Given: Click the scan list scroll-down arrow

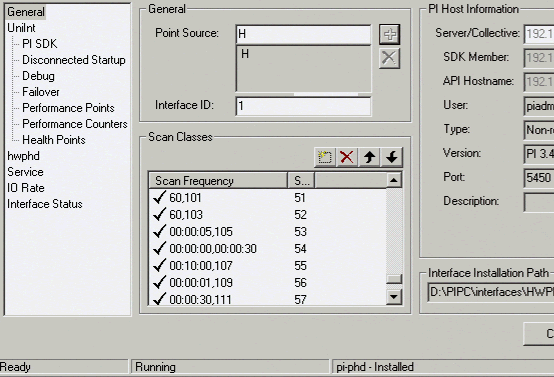Looking at the screenshot, I should [394, 296].
